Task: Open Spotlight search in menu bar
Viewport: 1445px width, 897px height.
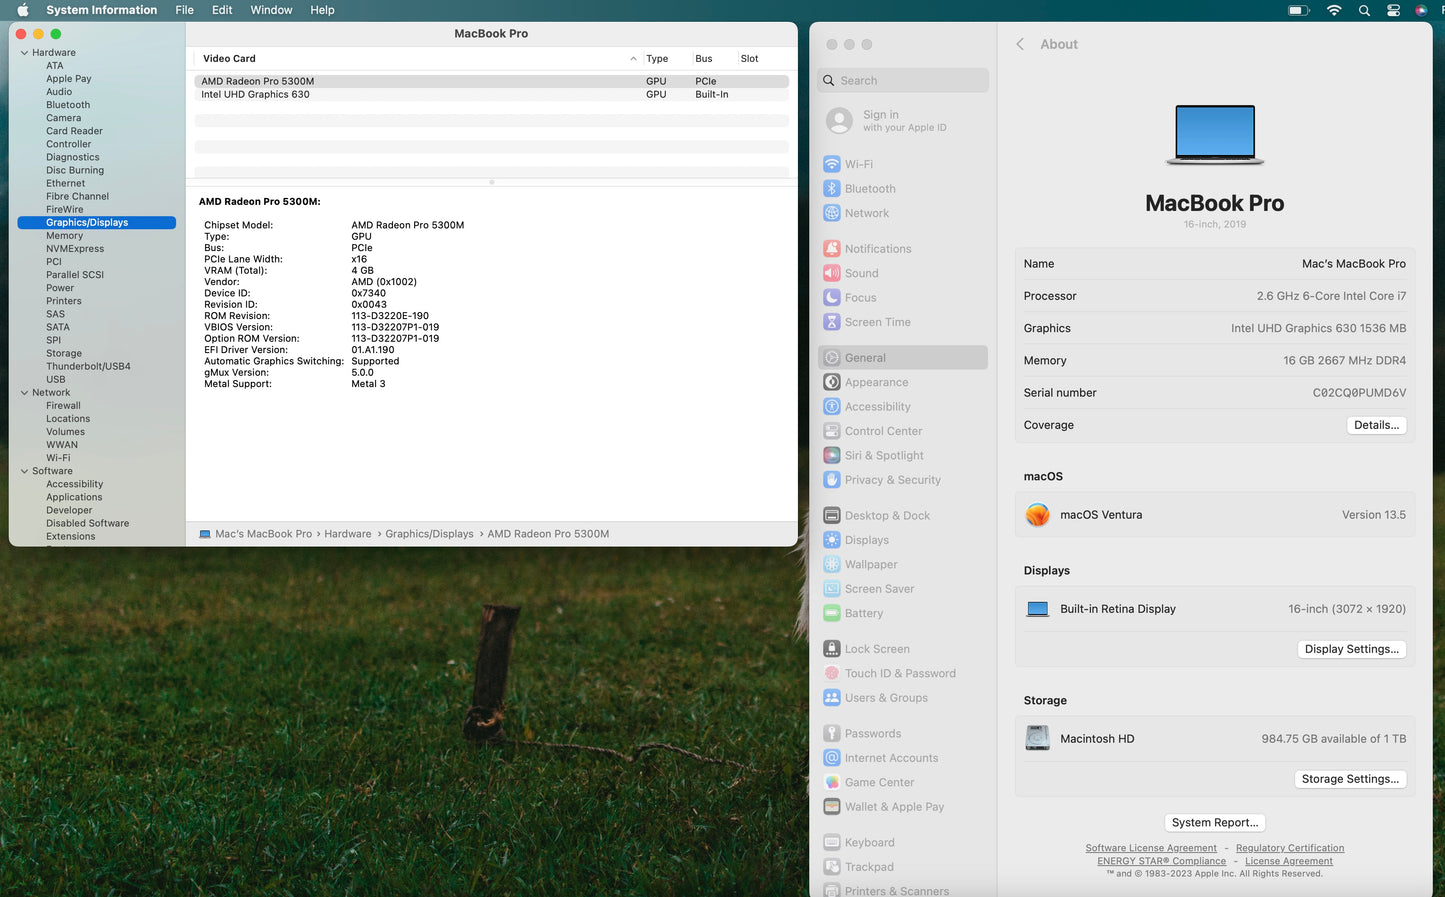Action: [1364, 10]
